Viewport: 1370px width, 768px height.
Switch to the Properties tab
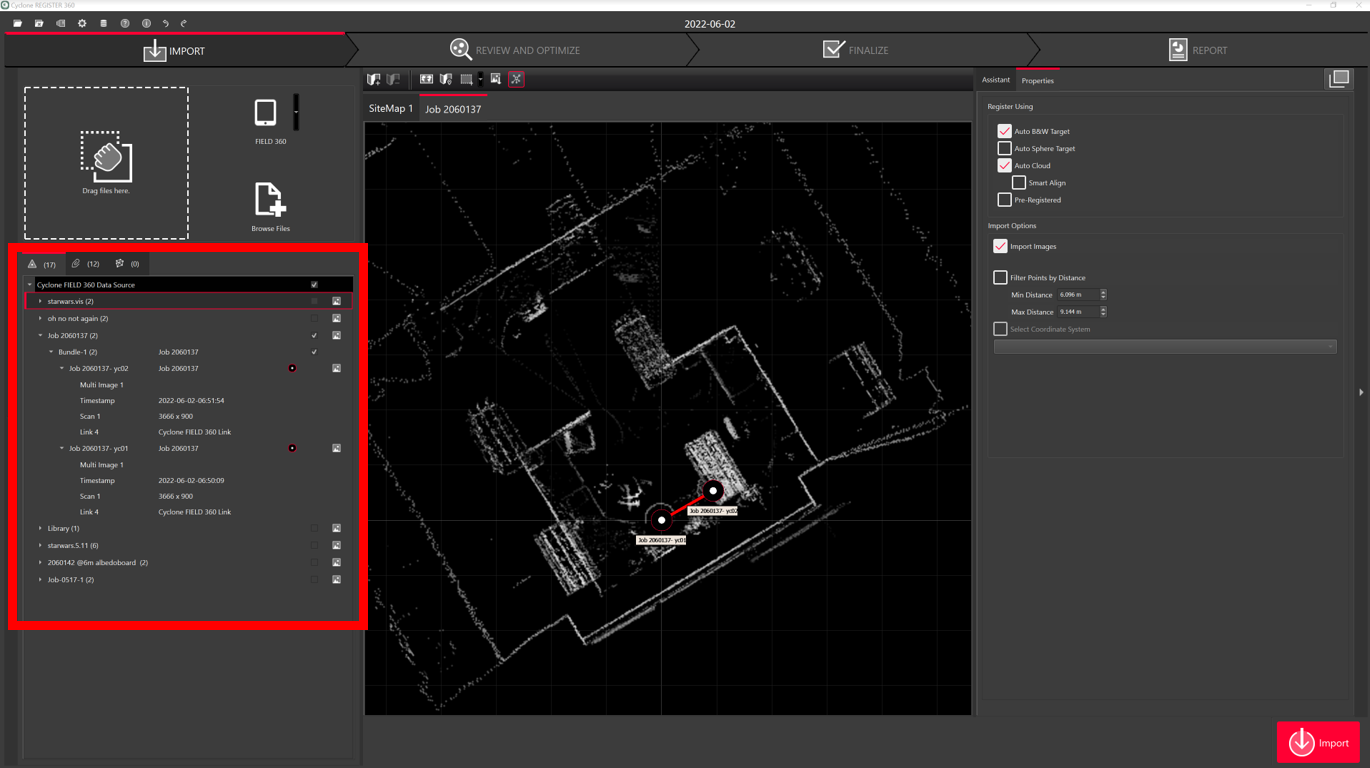(1038, 81)
